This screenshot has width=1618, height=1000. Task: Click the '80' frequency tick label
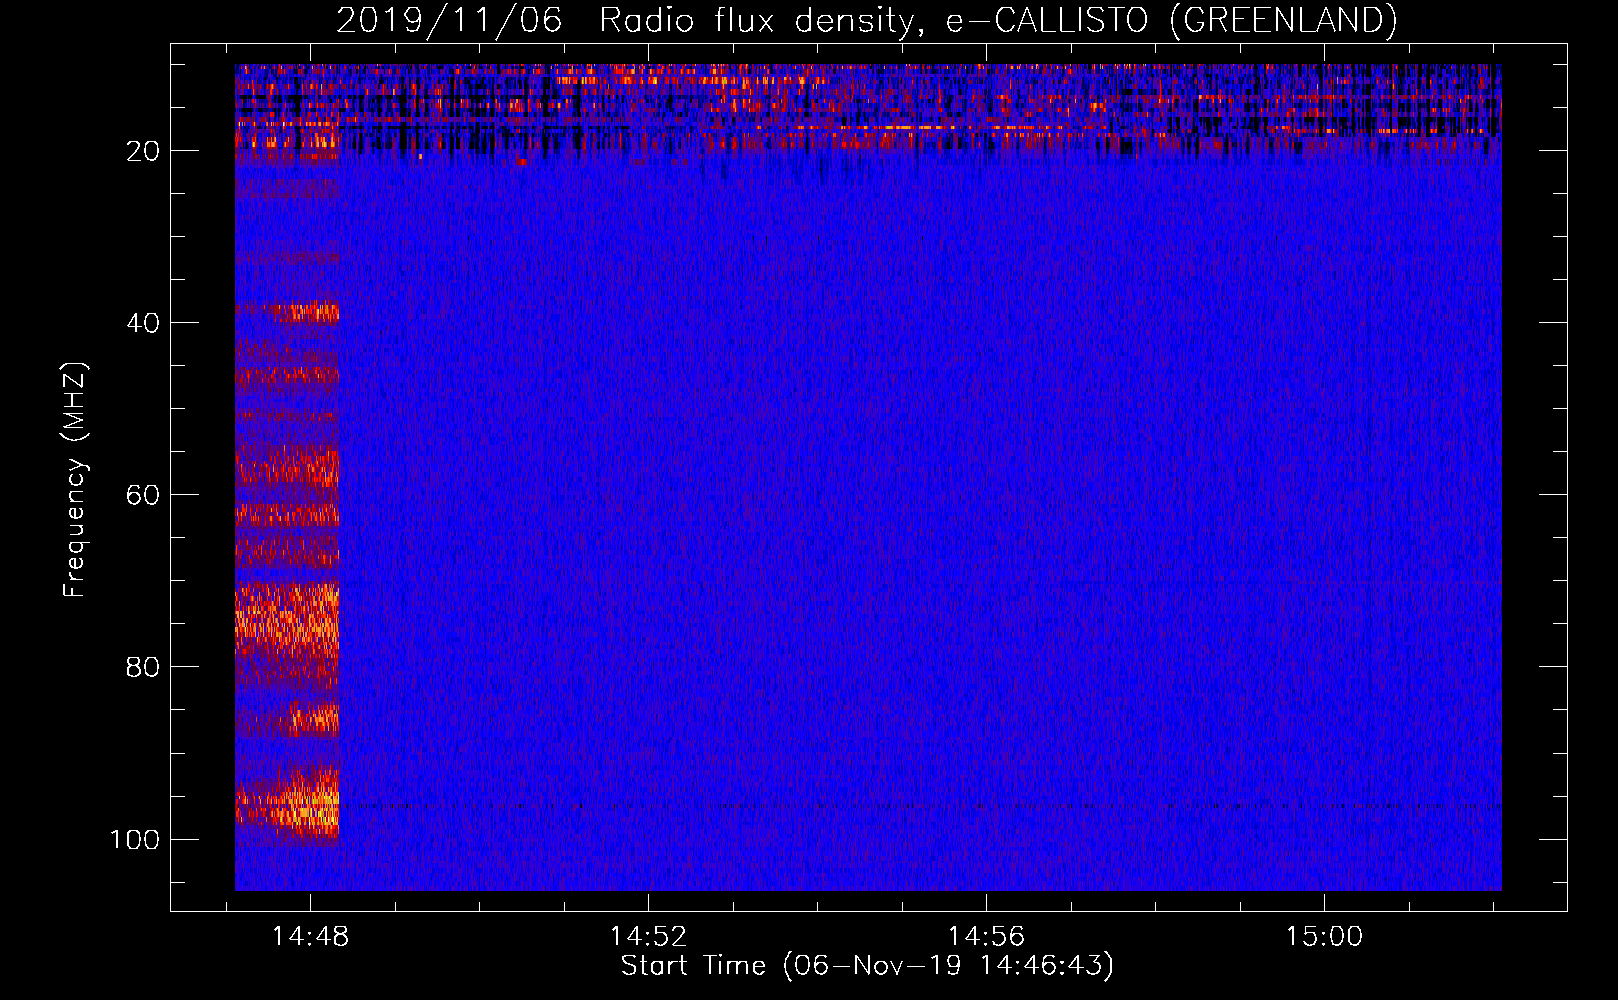[x=142, y=667]
